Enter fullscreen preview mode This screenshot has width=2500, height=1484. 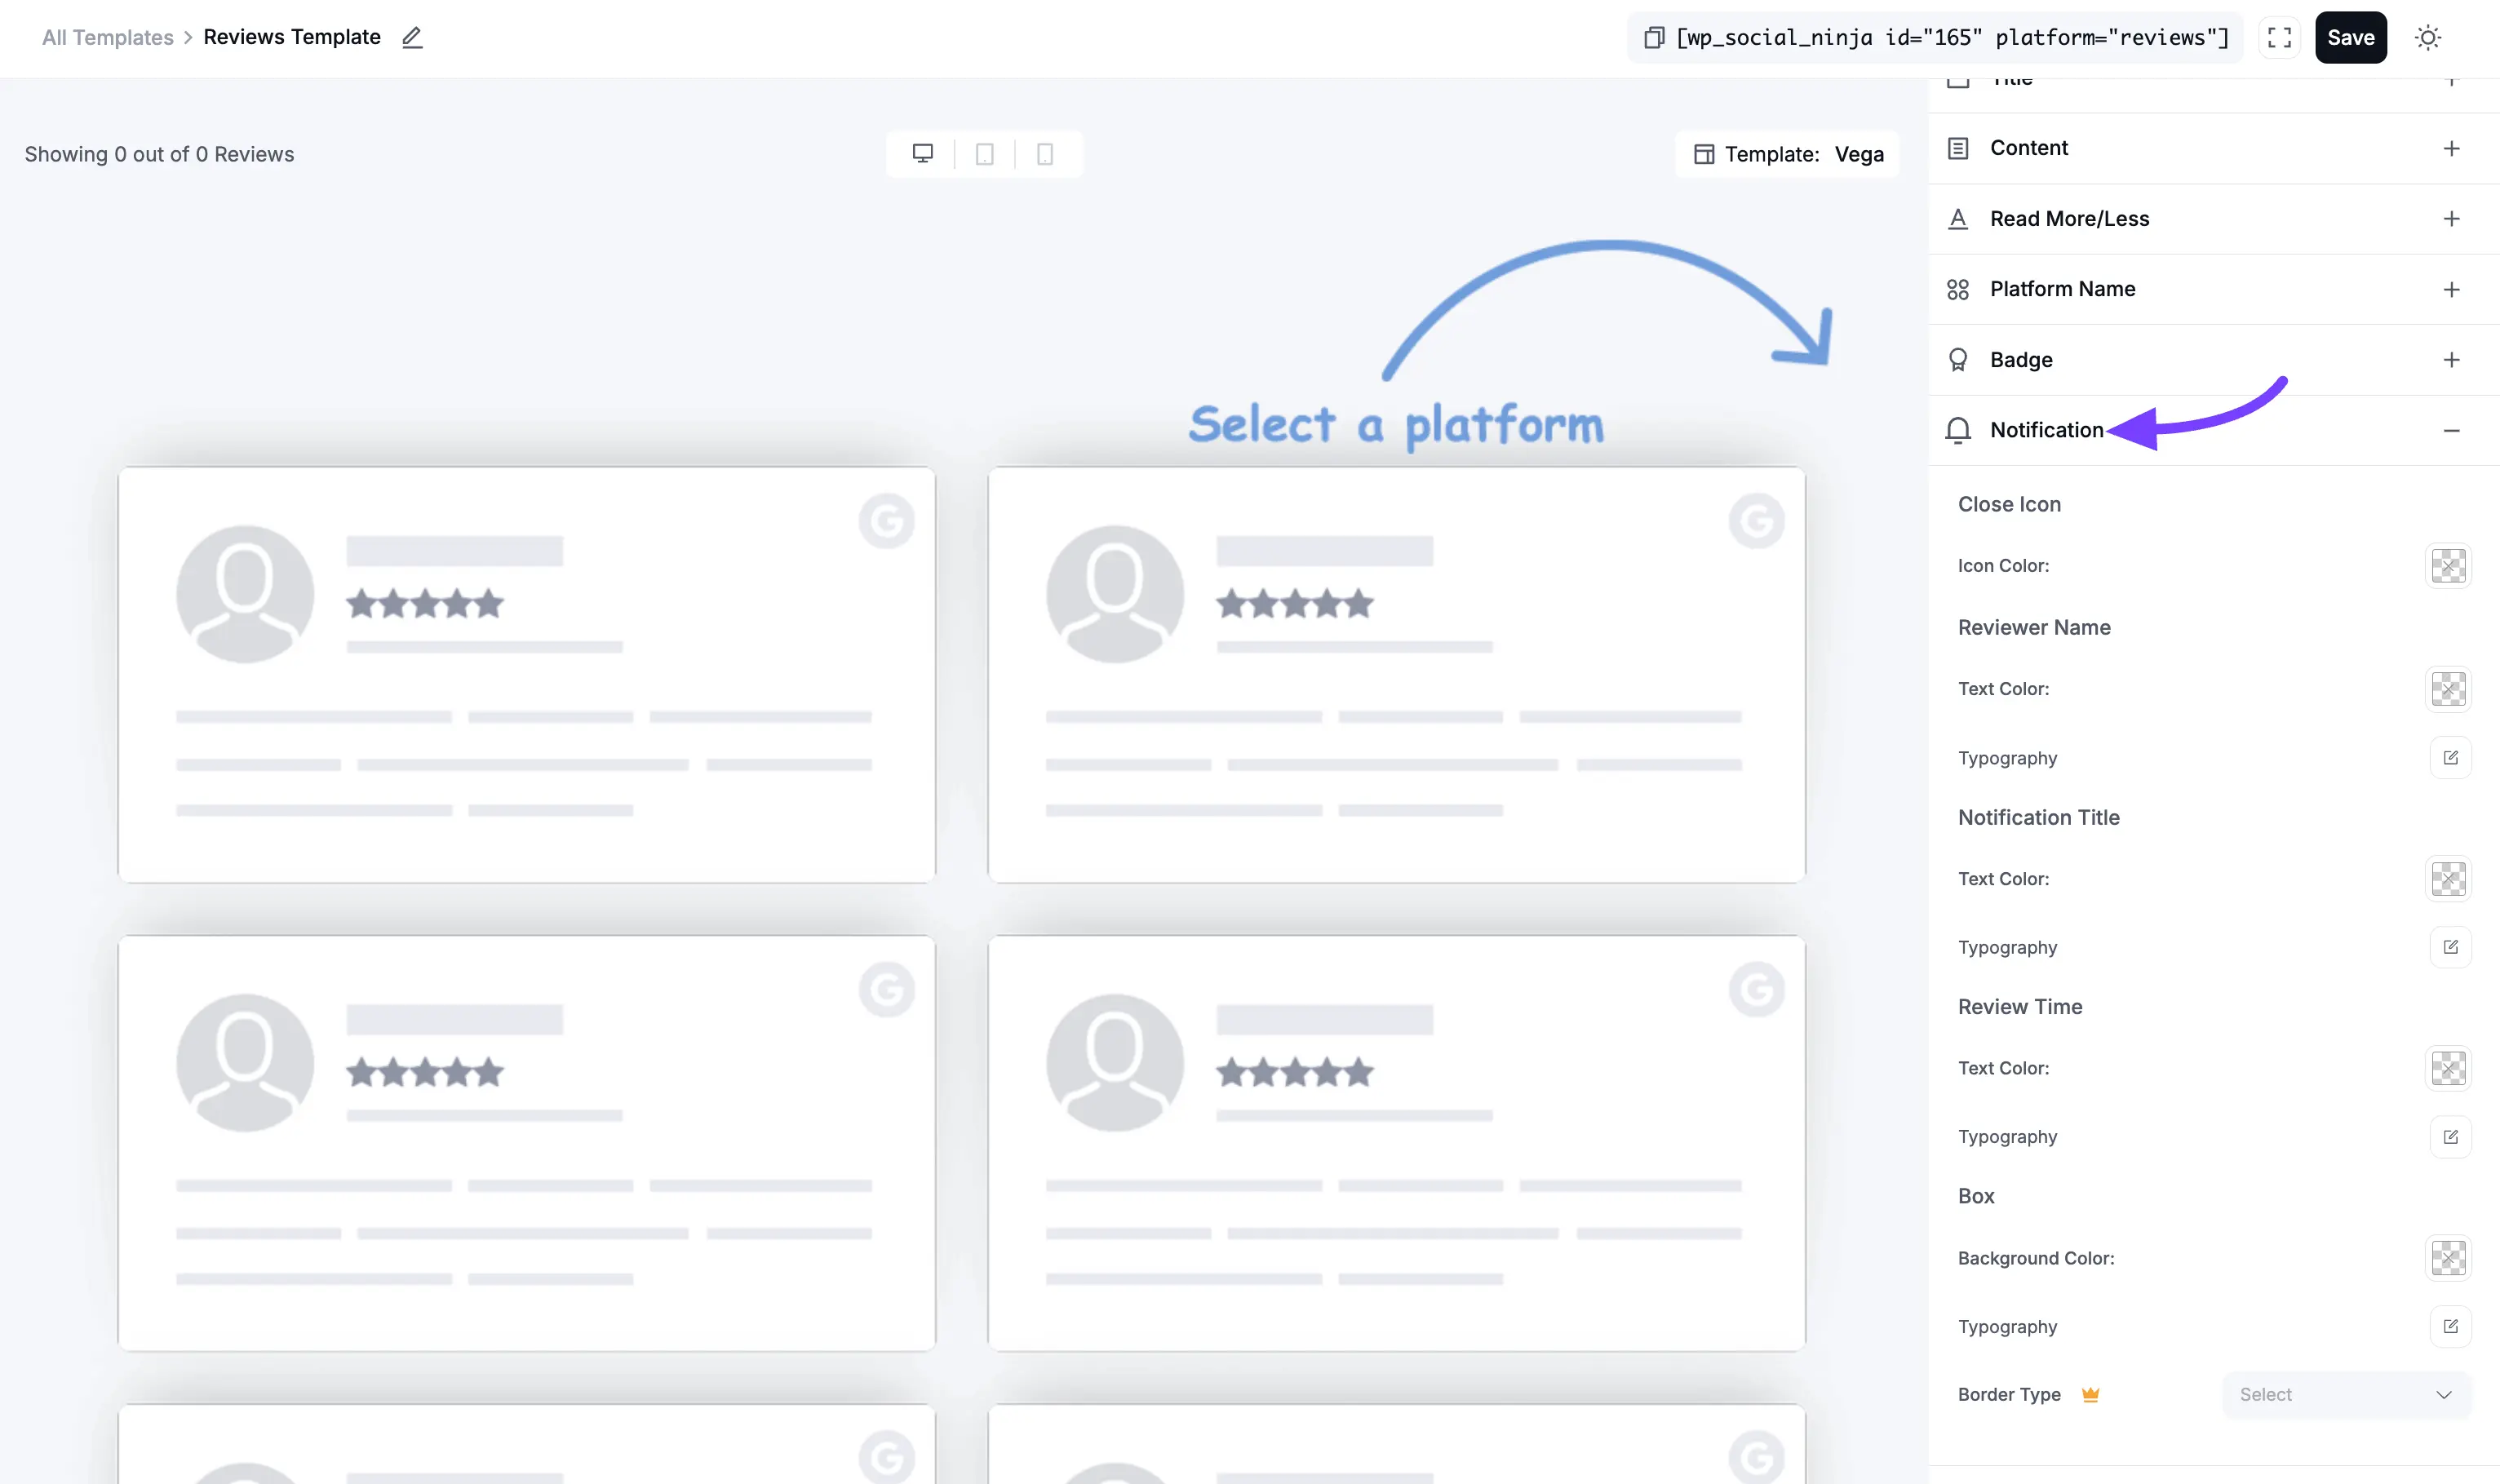pyautogui.click(x=2279, y=37)
